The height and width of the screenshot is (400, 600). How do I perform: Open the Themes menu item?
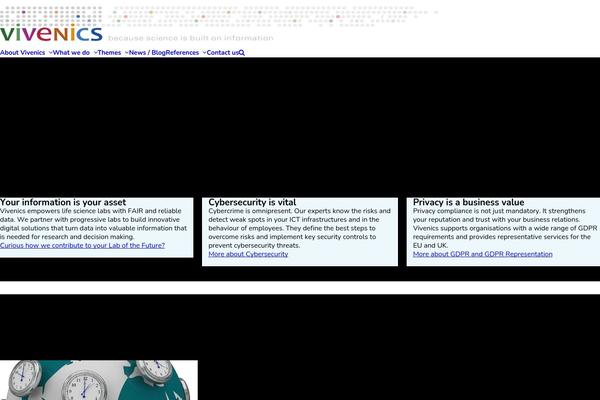pos(109,53)
